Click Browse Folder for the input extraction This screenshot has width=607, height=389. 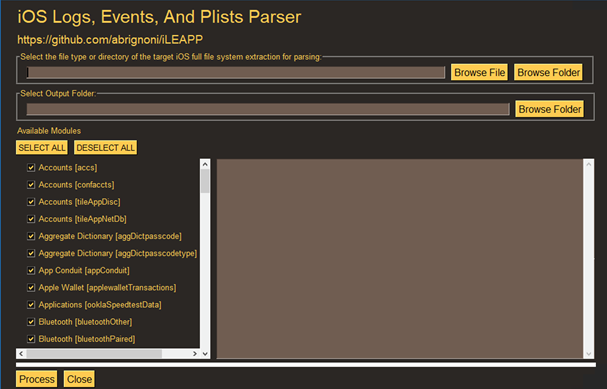click(x=548, y=72)
